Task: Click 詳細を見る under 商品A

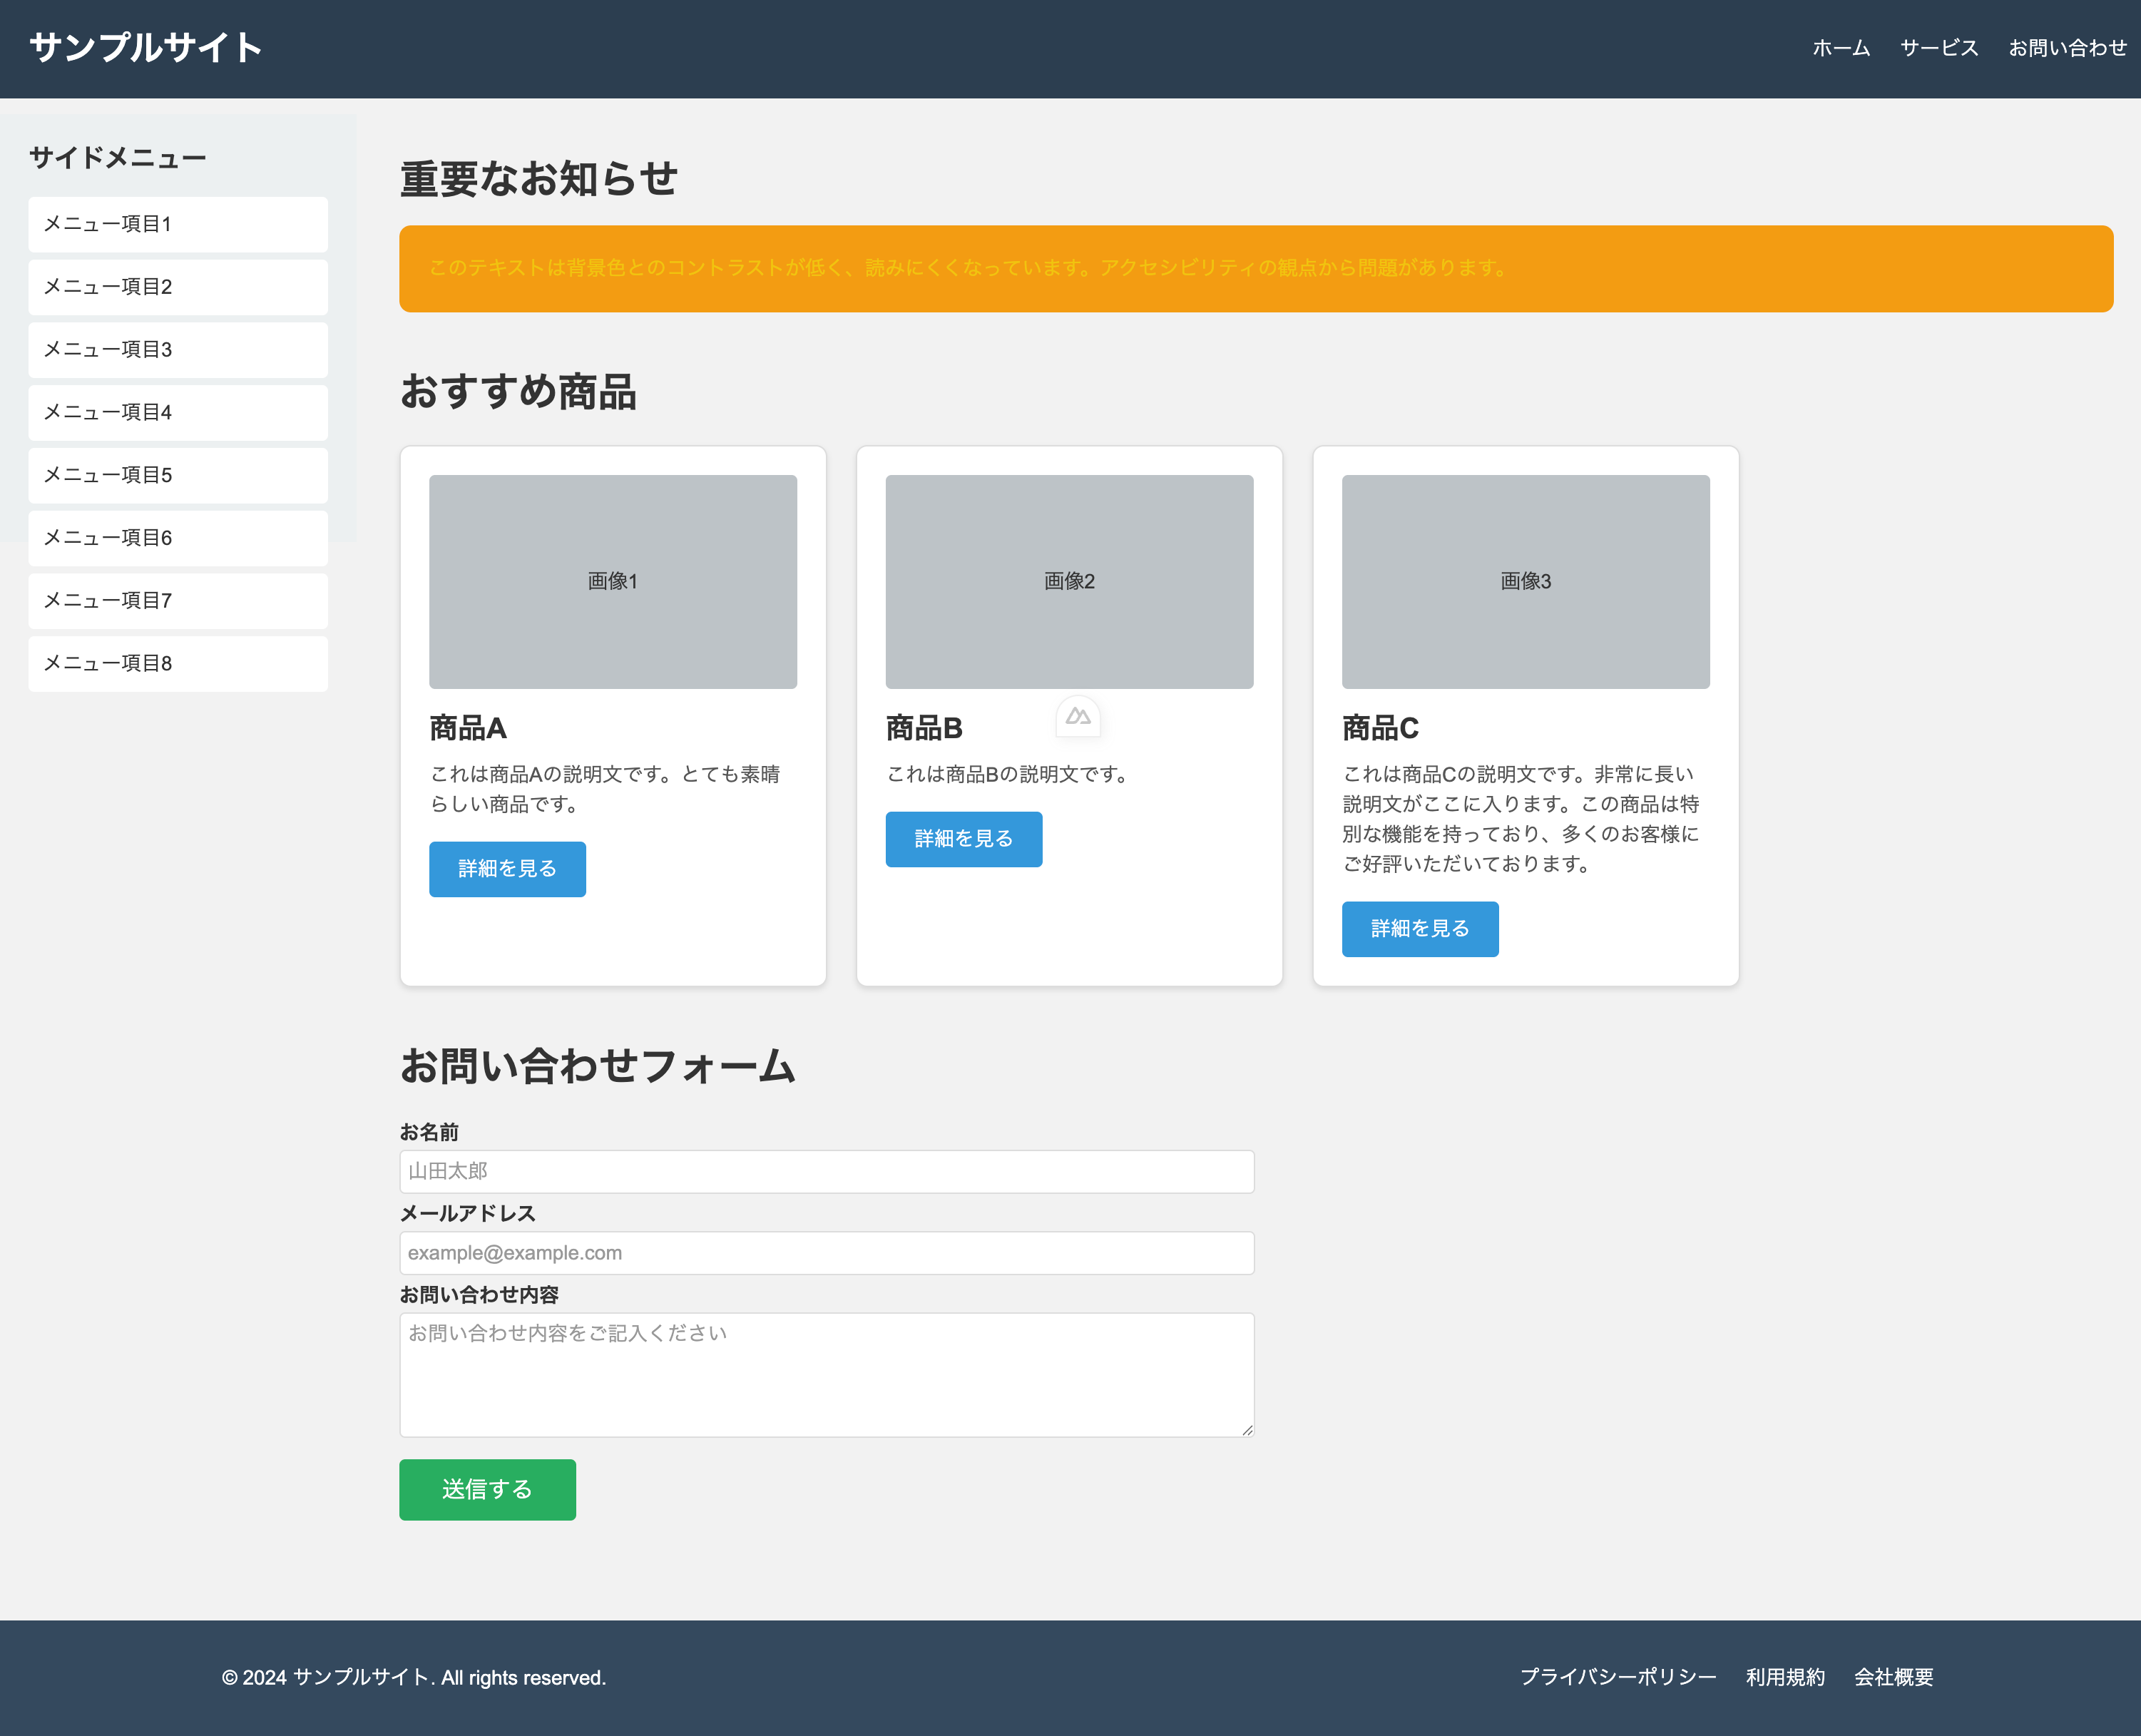Action: [x=507, y=869]
